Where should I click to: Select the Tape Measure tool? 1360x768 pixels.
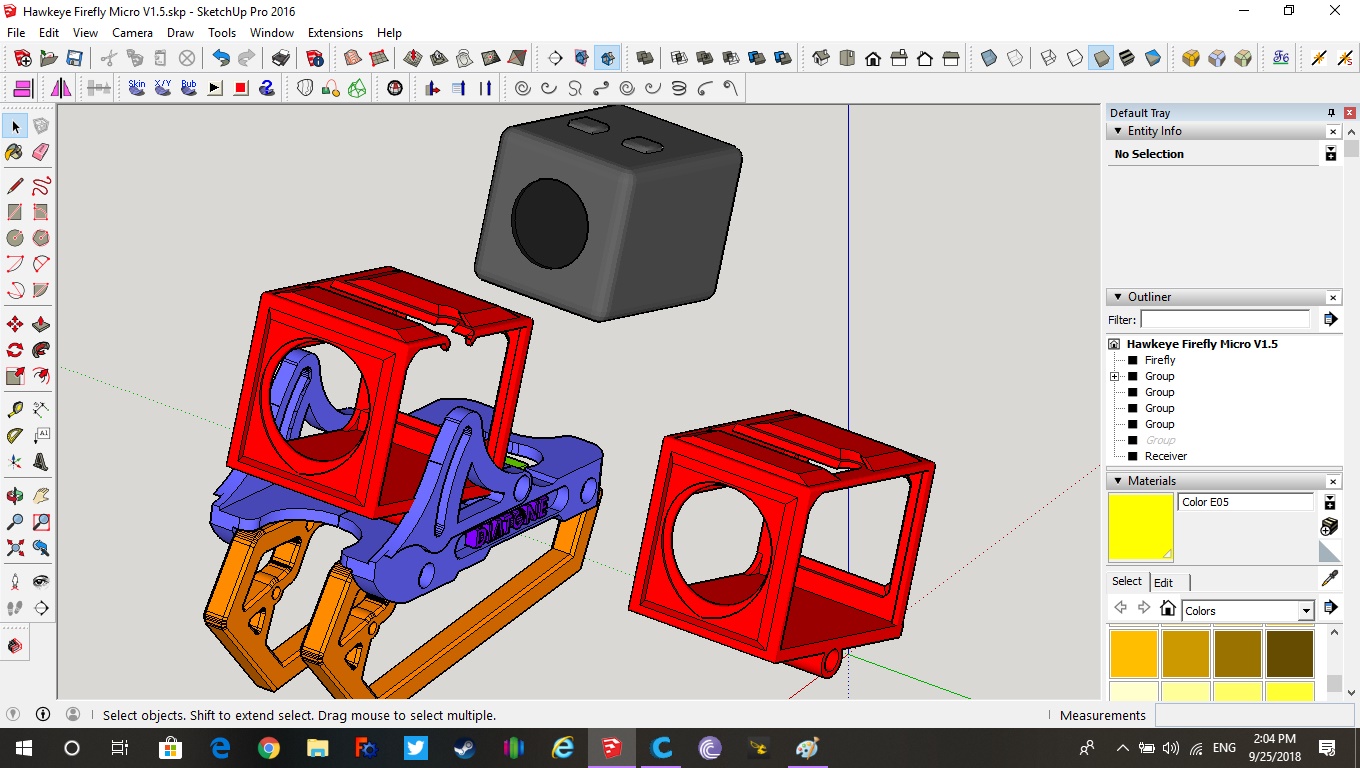(15, 410)
